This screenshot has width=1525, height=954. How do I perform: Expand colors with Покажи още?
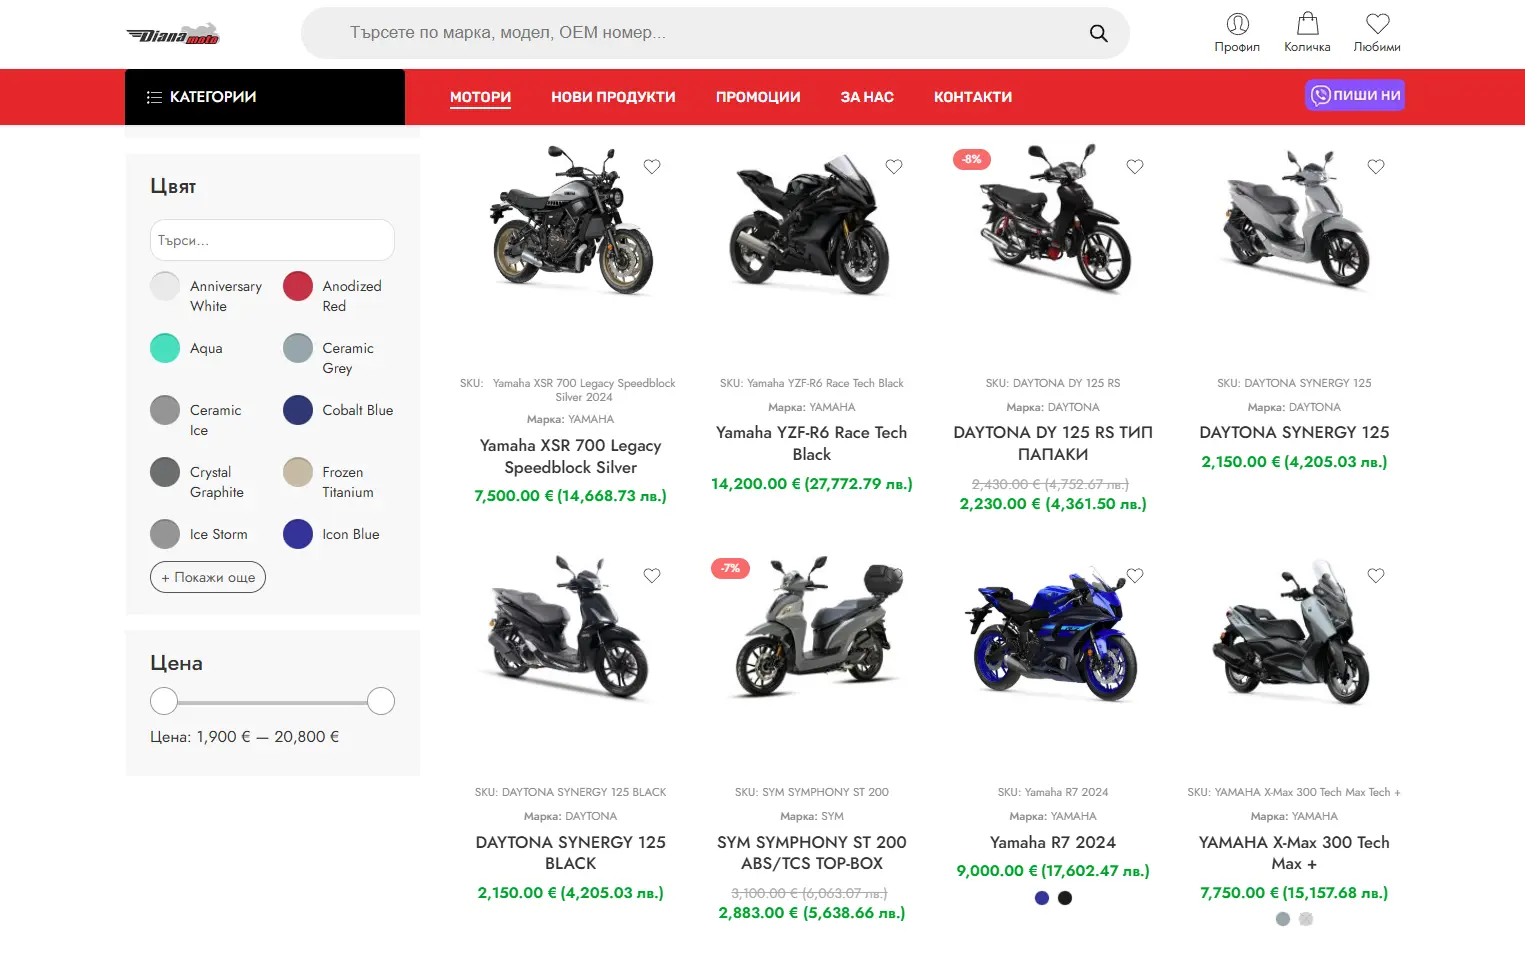[x=208, y=577]
